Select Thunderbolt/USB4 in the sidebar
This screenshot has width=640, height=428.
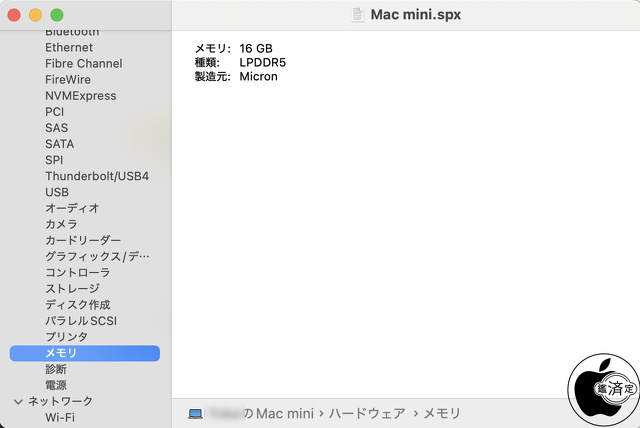pyautogui.click(x=97, y=176)
